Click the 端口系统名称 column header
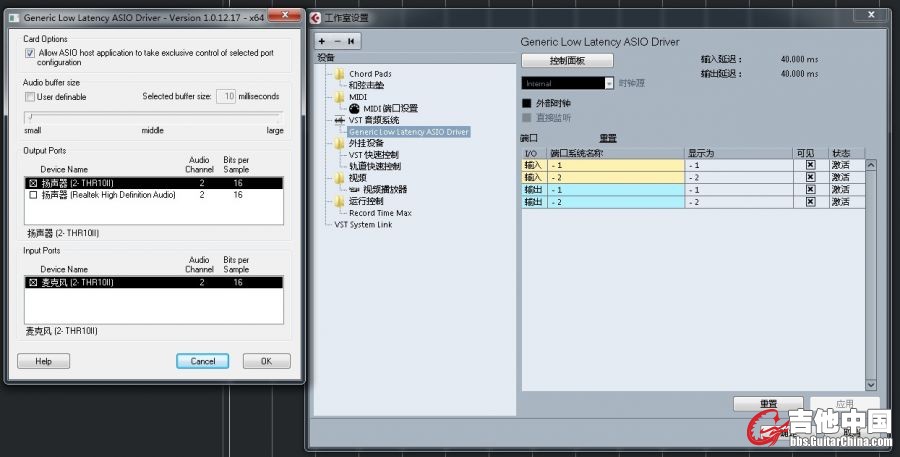Screen dimensions: 900x457 616,153
